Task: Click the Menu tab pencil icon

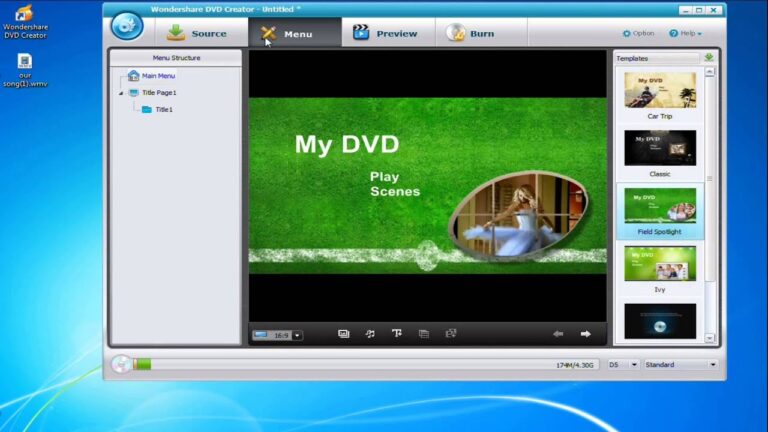Action: click(x=268, y=33)
